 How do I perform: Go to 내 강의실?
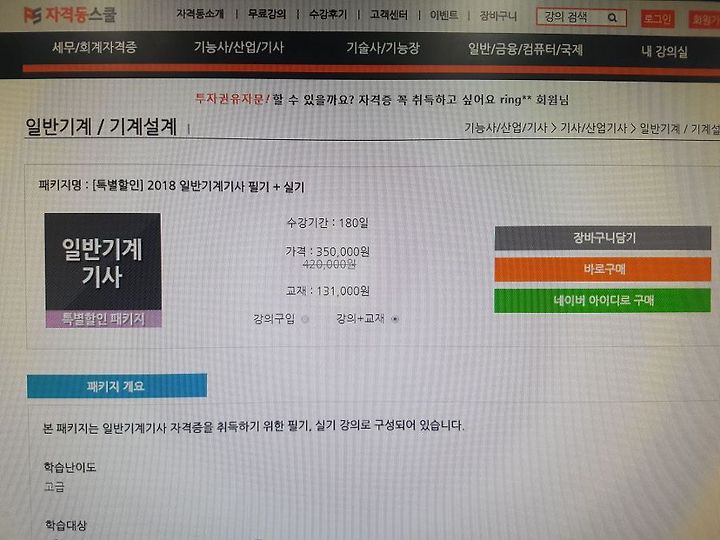tap(664, 51)
